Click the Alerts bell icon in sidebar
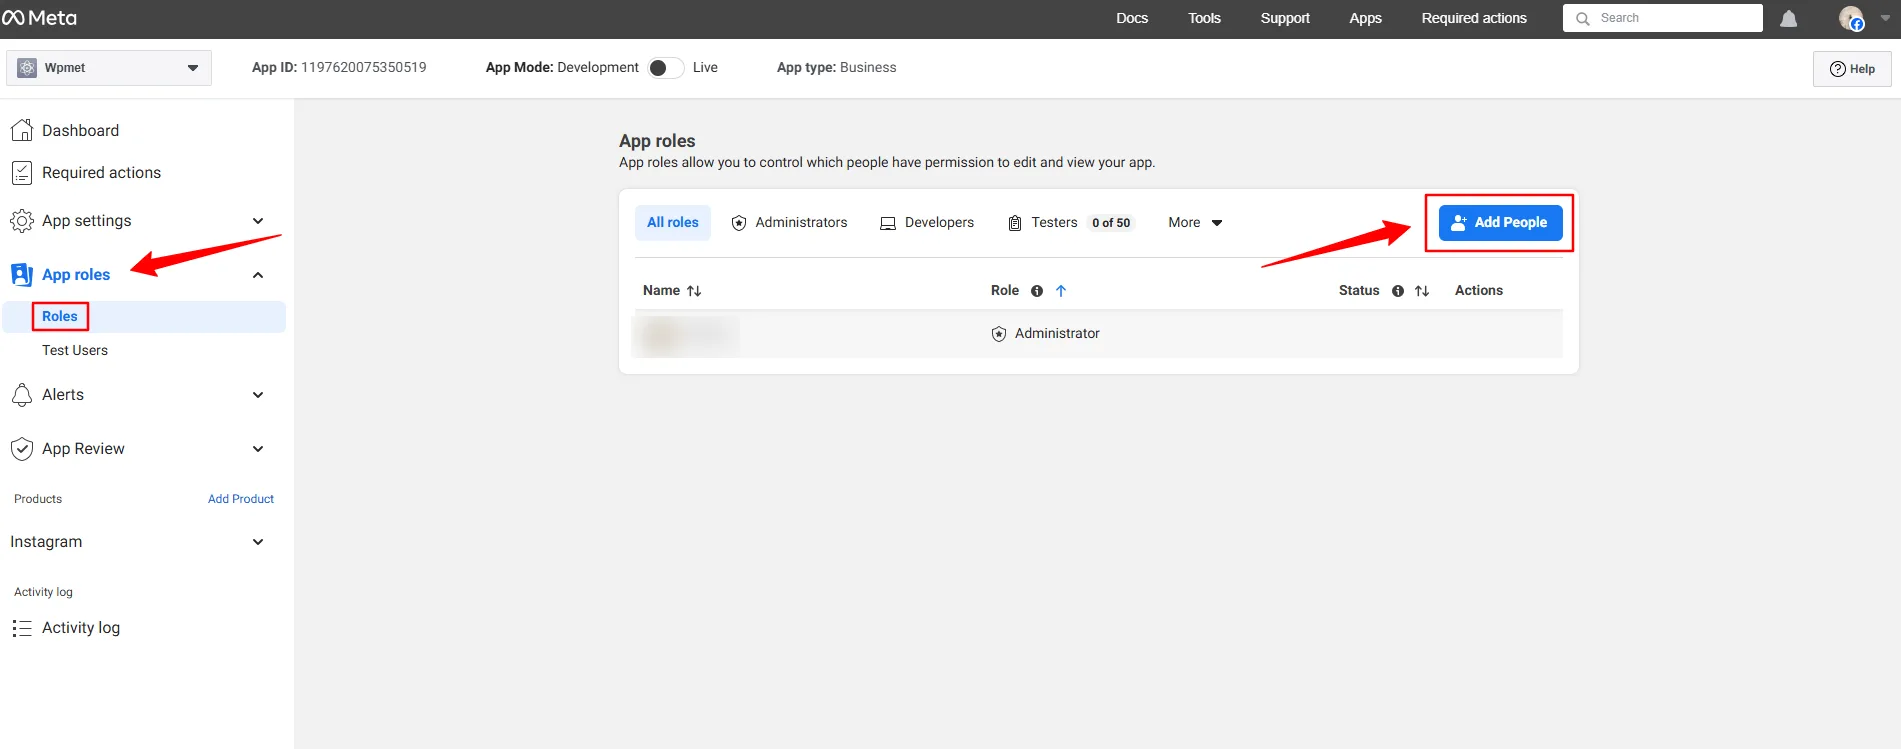This screenshot has width=1901, height=749. pos(22,395)
